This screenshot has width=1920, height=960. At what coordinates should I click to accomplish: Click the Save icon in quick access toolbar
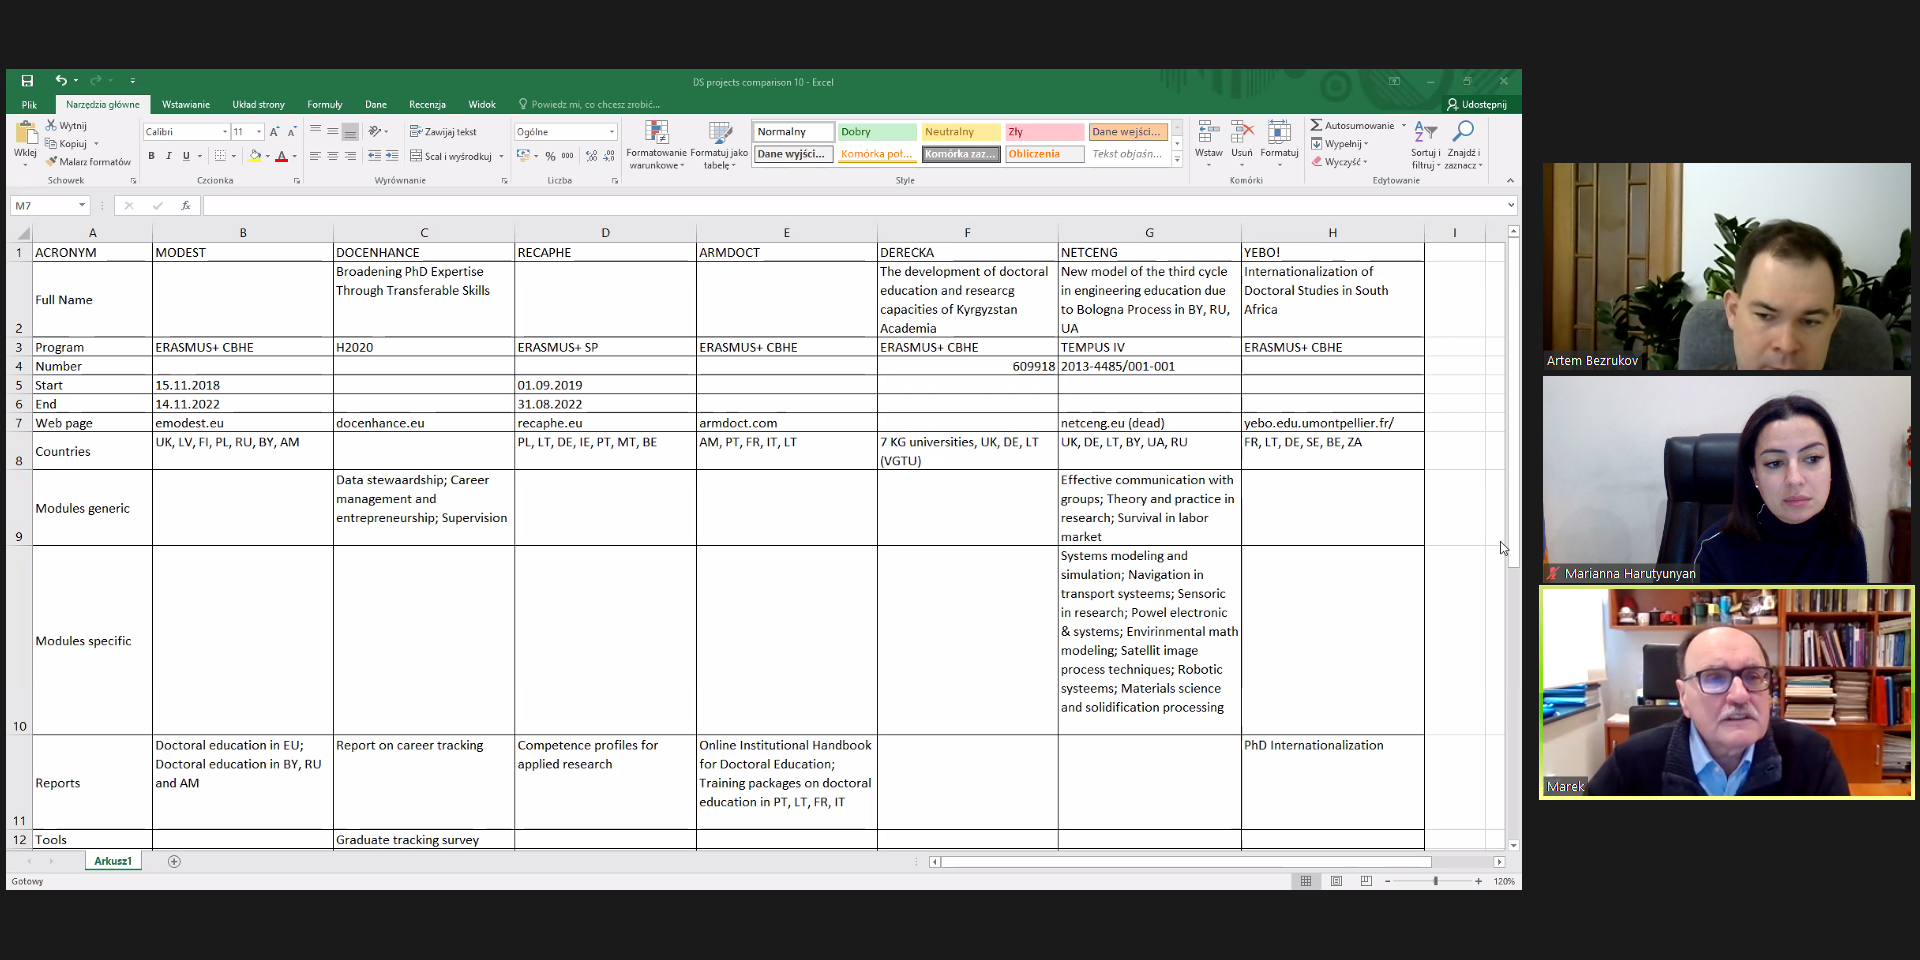pyautogui.click(x=27, y=81)
